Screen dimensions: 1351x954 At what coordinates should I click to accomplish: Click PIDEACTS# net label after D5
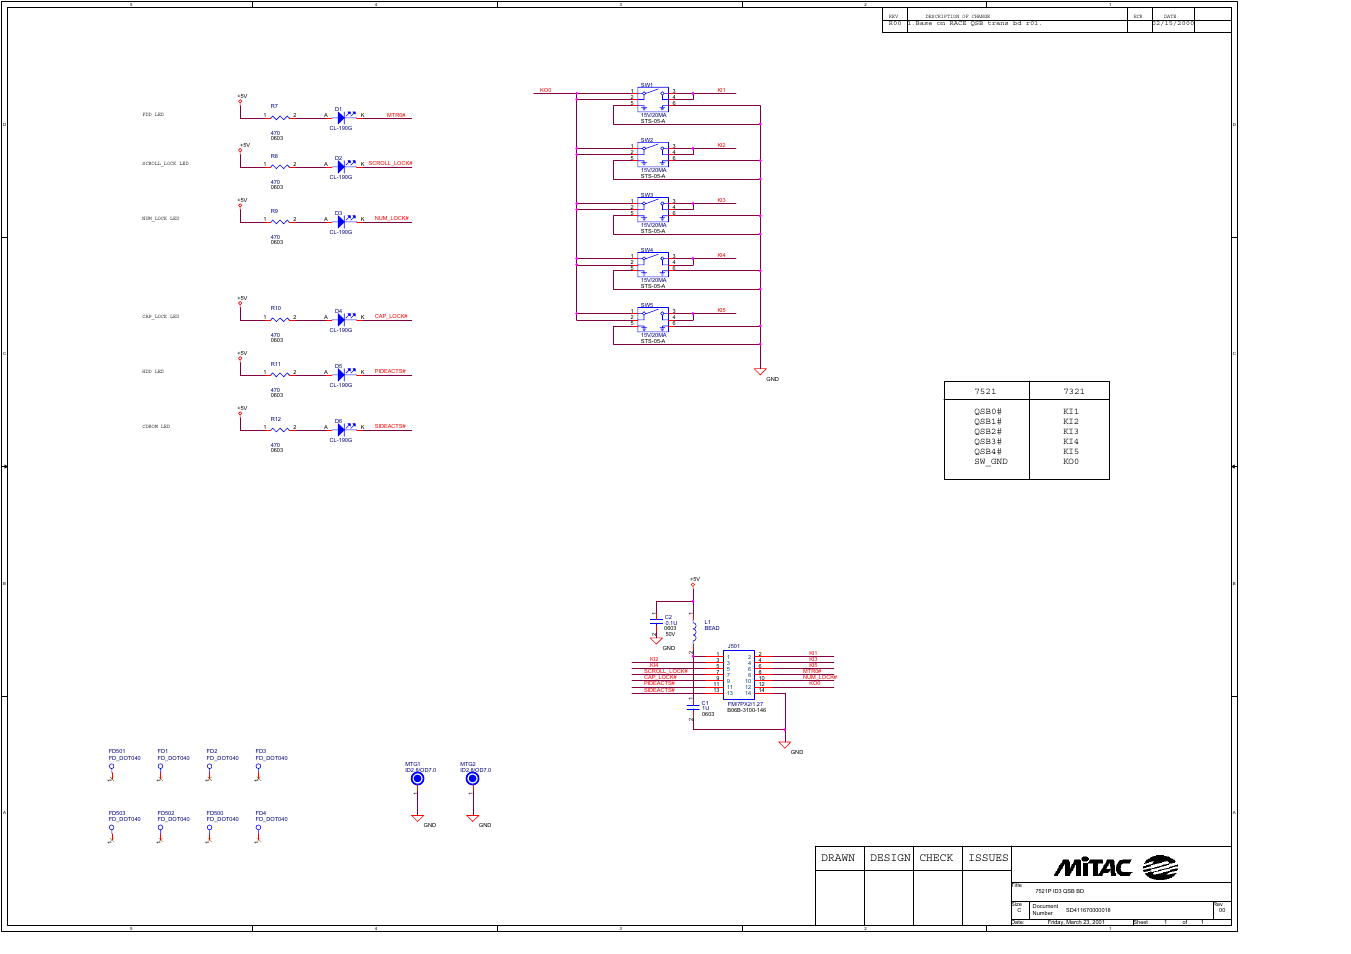point(391,371)
